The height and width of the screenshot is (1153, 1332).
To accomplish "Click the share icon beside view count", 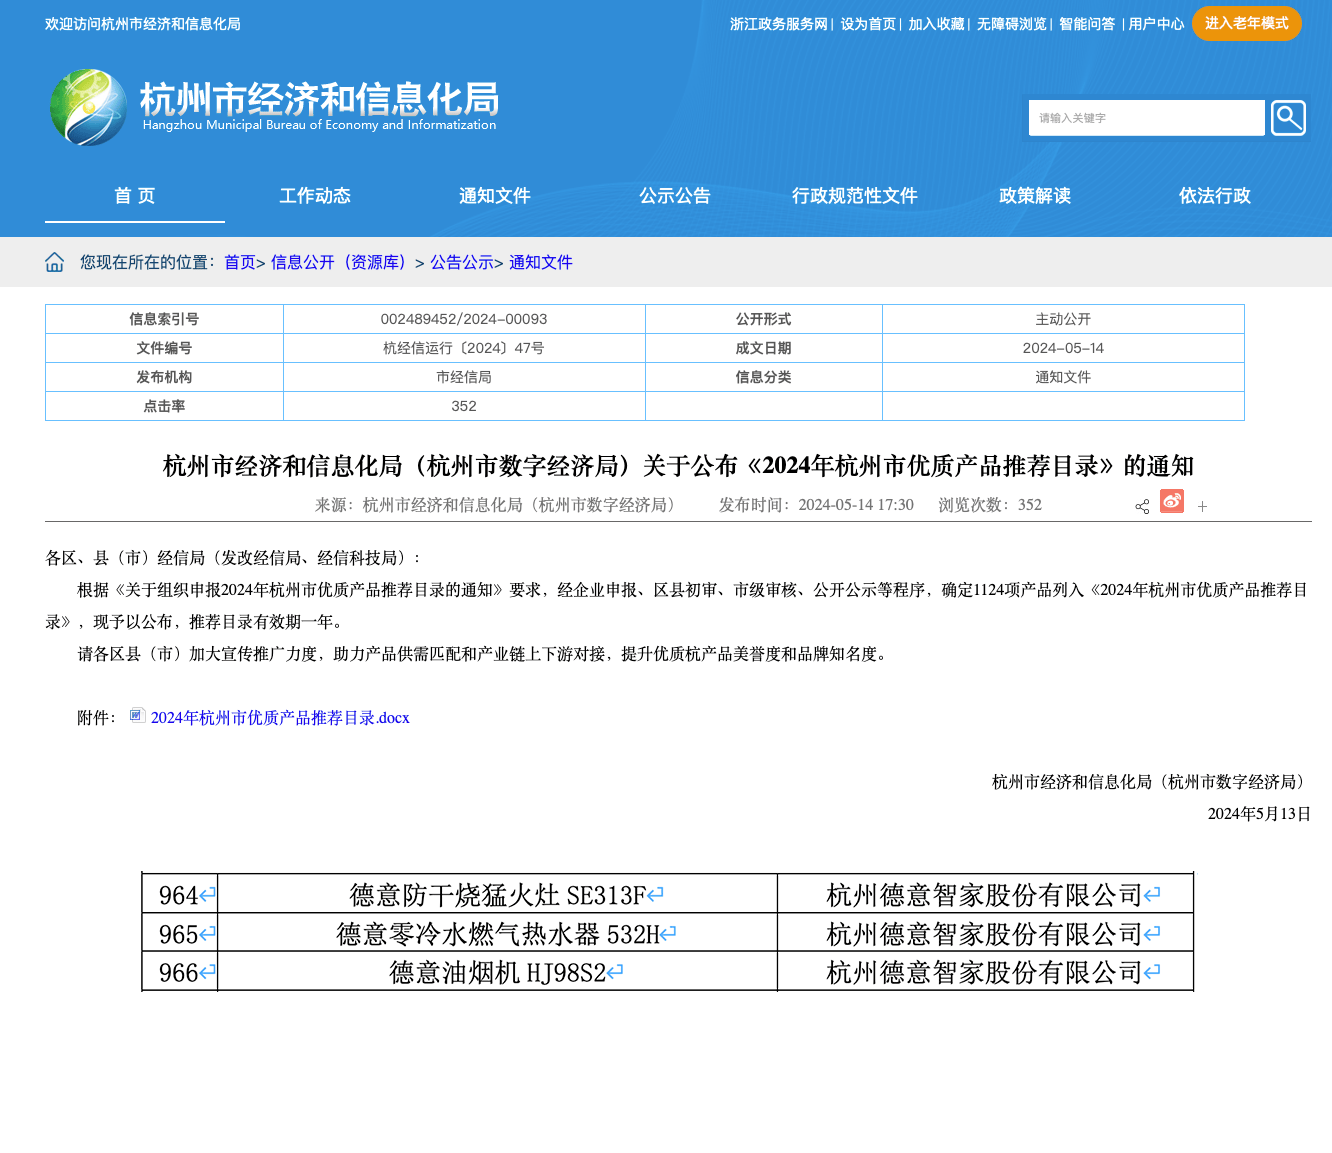I will (1142, 506).
